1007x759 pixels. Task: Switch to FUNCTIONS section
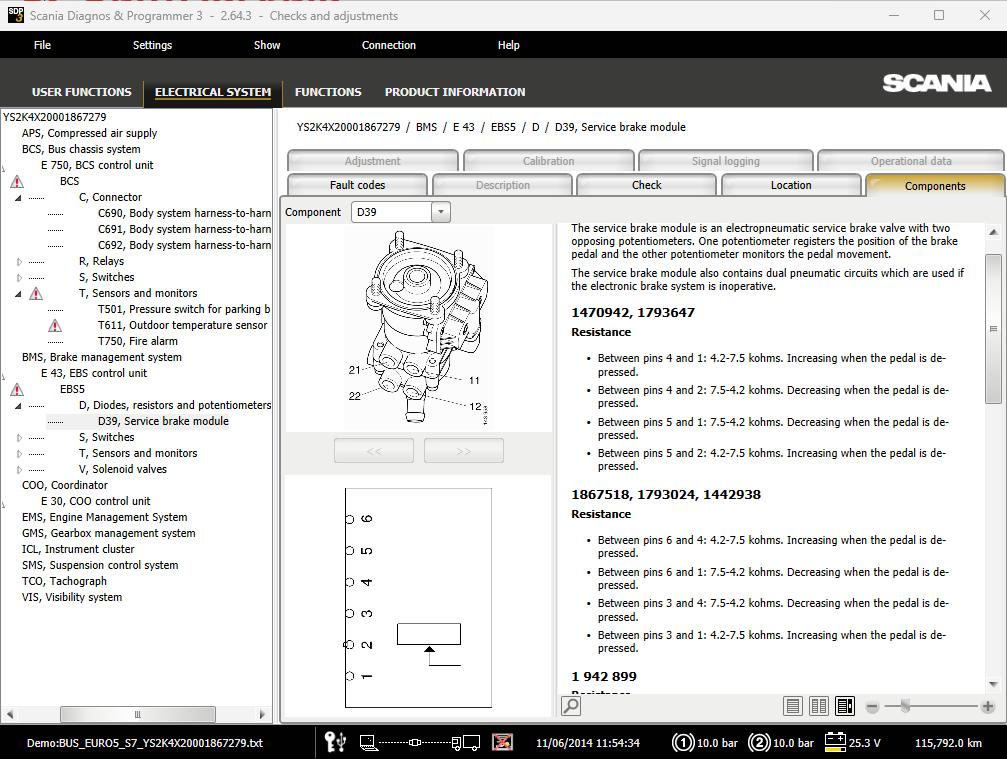pyautogui.click(x=328, y=92)
